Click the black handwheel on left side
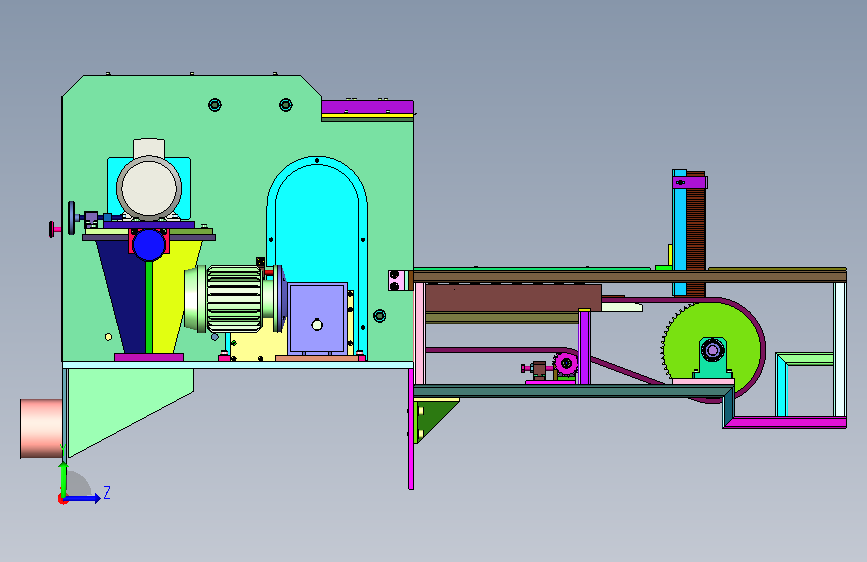Screen dimensions: 867x562 71,218
